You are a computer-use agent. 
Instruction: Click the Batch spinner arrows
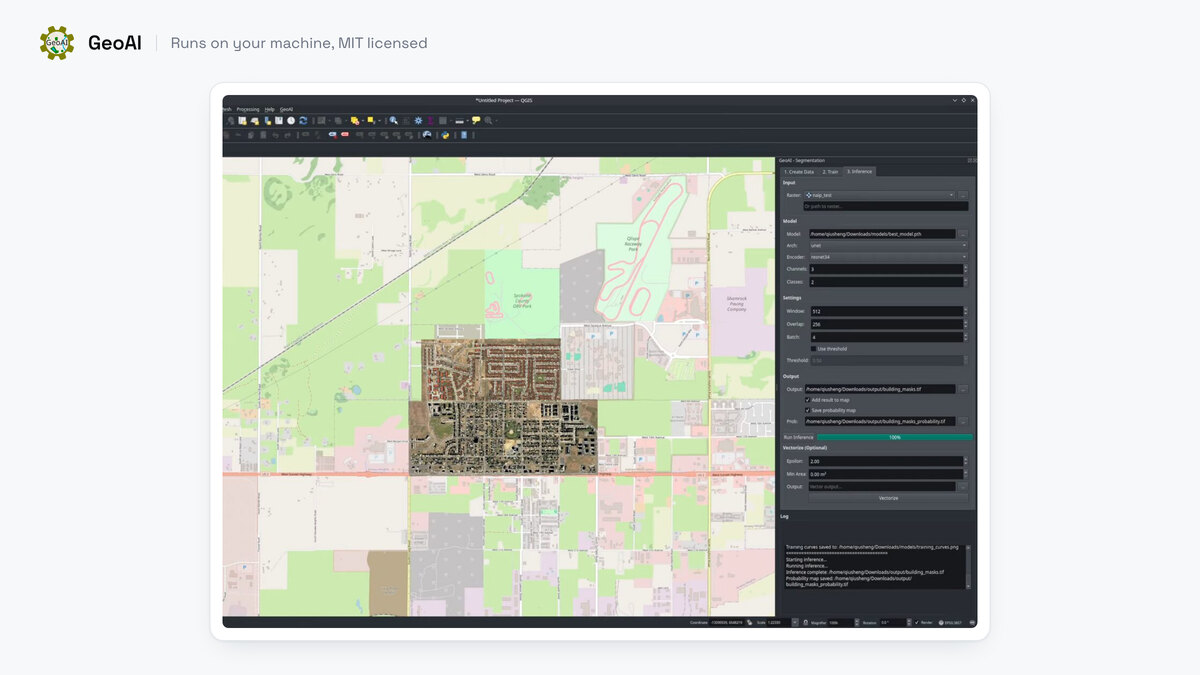click(x=966, y=337)
